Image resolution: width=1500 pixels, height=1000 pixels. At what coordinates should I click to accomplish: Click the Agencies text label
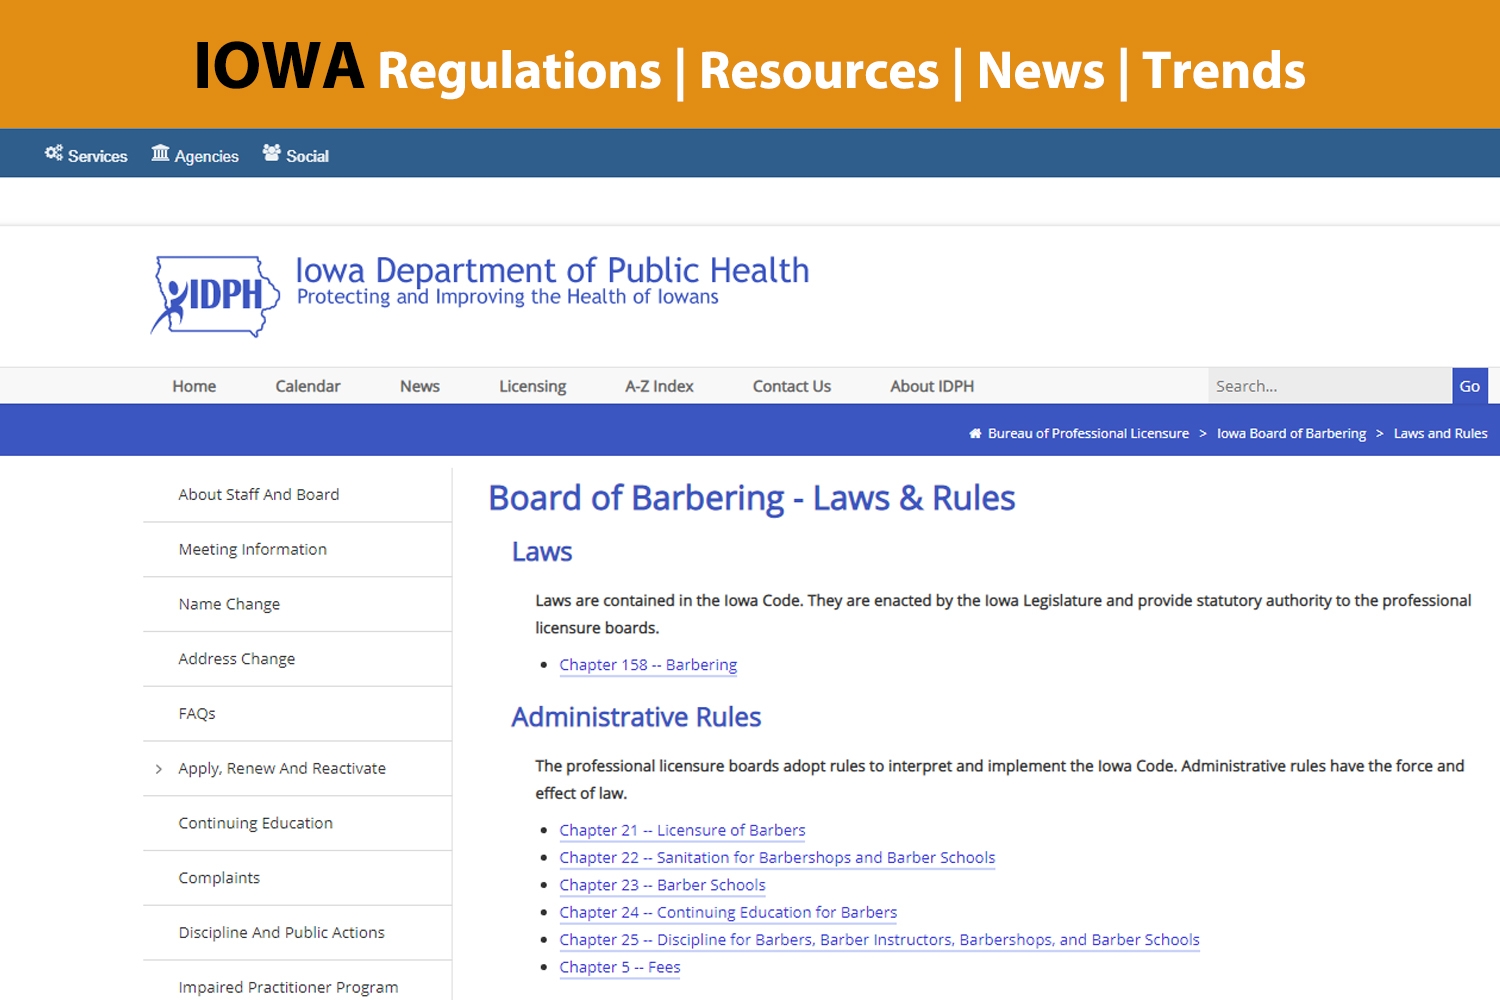click(x=207, y=156)
